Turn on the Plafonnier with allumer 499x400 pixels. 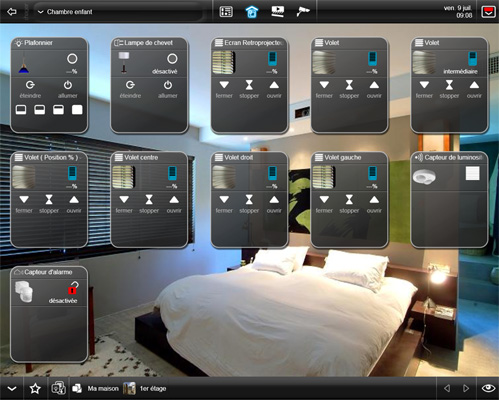tap(68, 89)
